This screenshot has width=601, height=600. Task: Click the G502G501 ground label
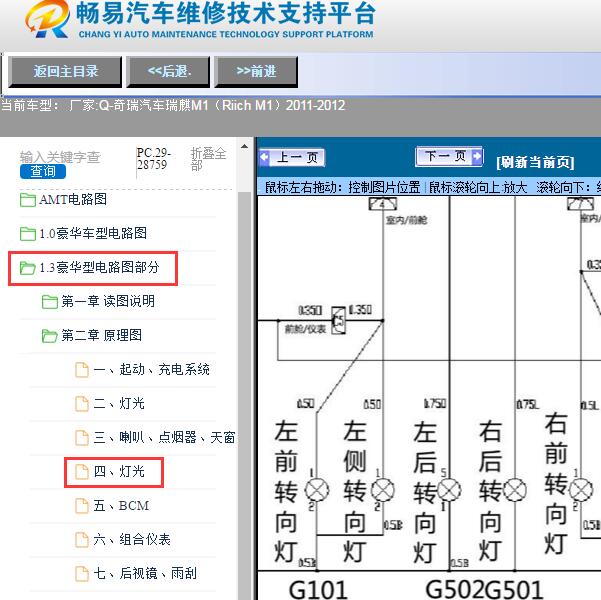[x=484, y=590]
